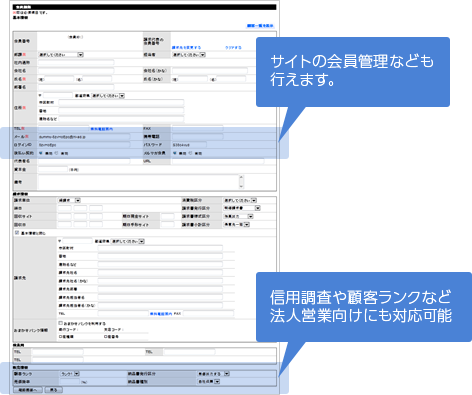Click the パスワード input field
Screen dimensions: 472x395
tap(189, 145)
